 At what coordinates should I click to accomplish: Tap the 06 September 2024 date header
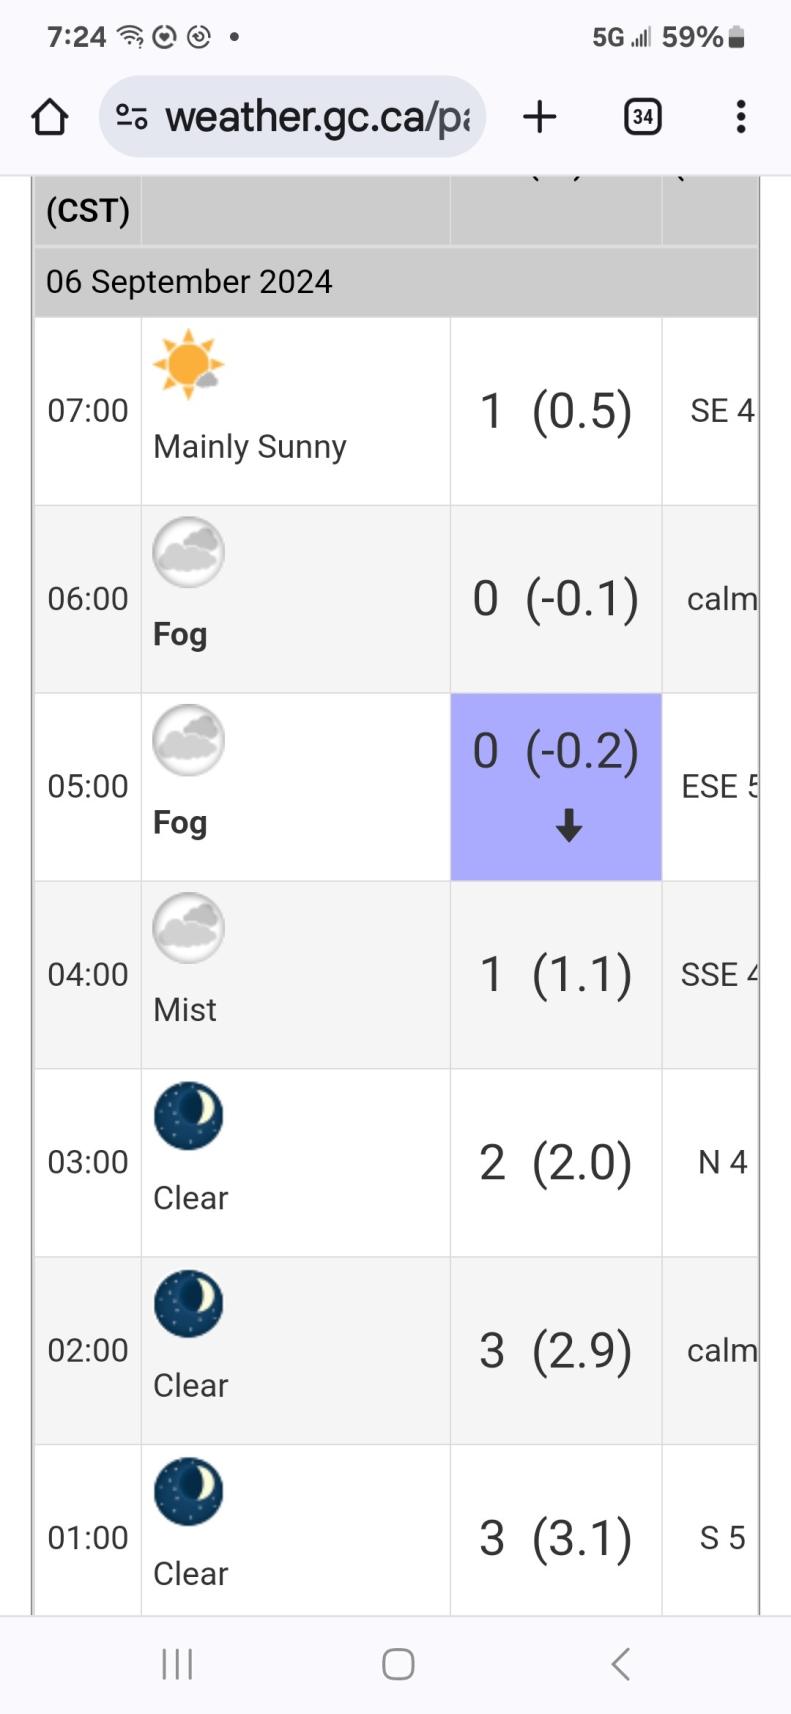click(189, 282)
